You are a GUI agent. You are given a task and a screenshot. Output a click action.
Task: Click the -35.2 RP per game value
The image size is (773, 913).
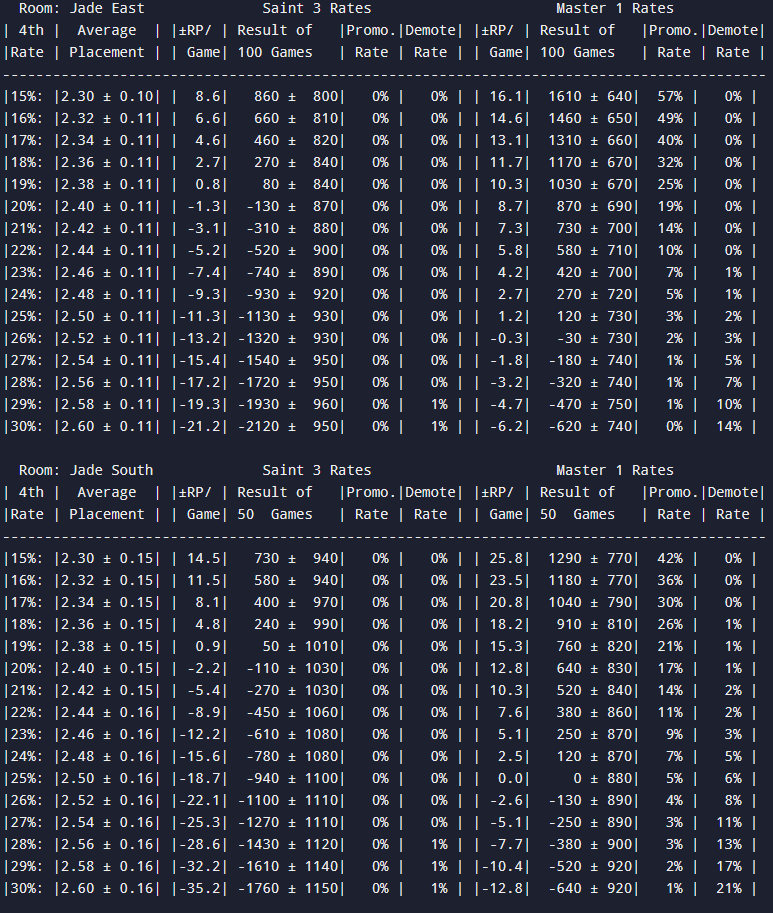pyautogui.click(x=200, y=889)
